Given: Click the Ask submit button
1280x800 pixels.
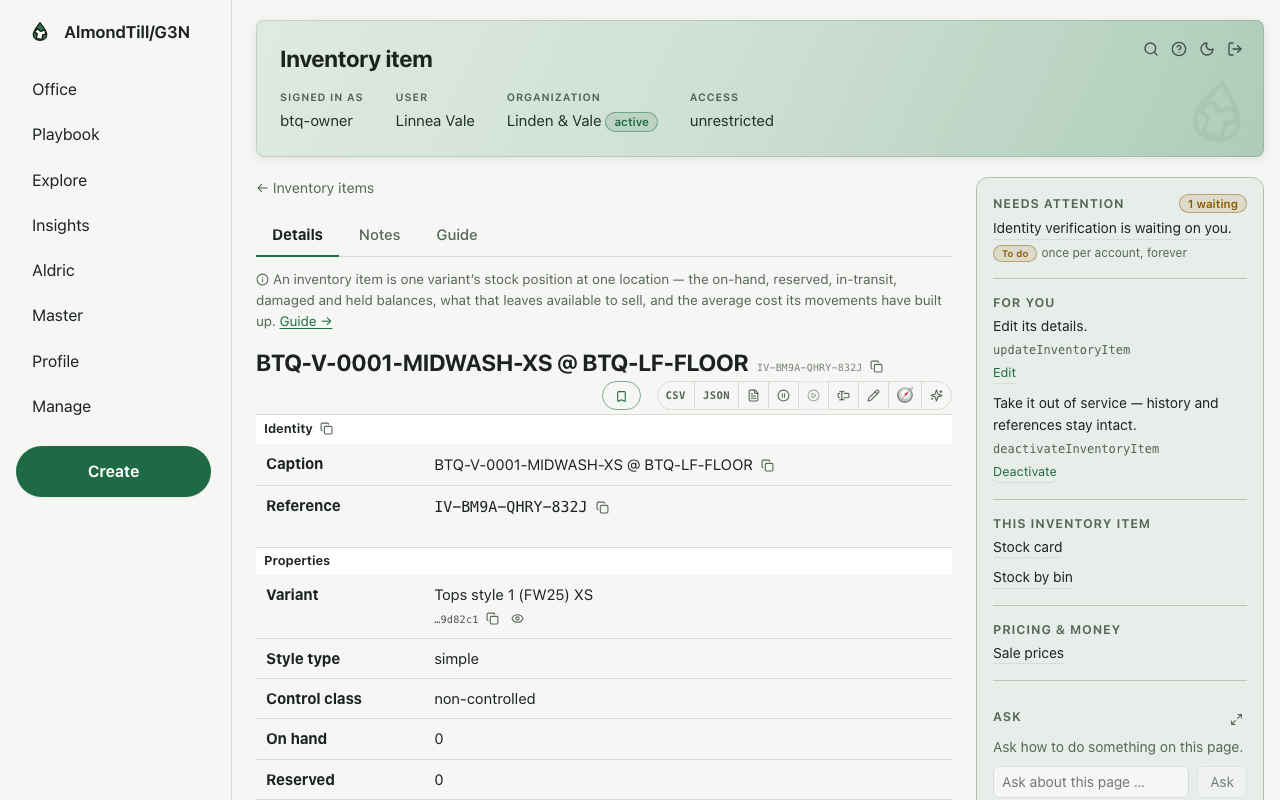Looking at the screenshot, I should (1222, 782).
